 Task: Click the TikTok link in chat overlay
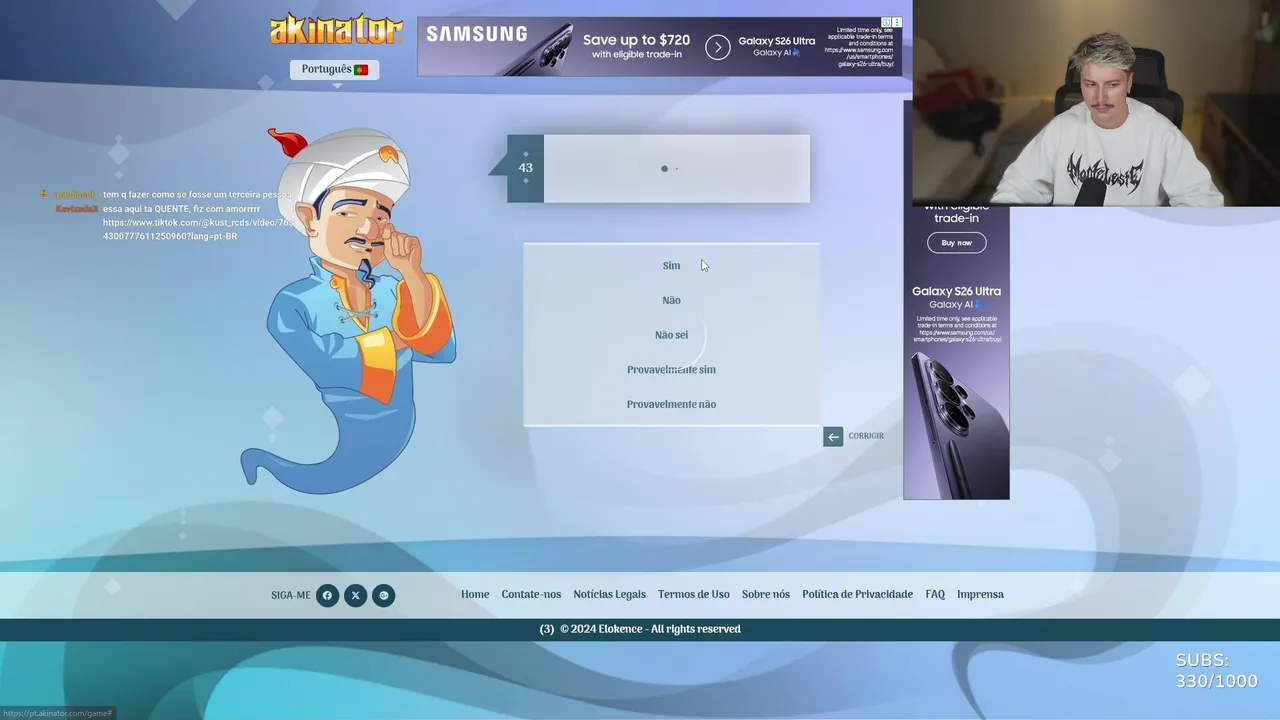coord(197,229)
